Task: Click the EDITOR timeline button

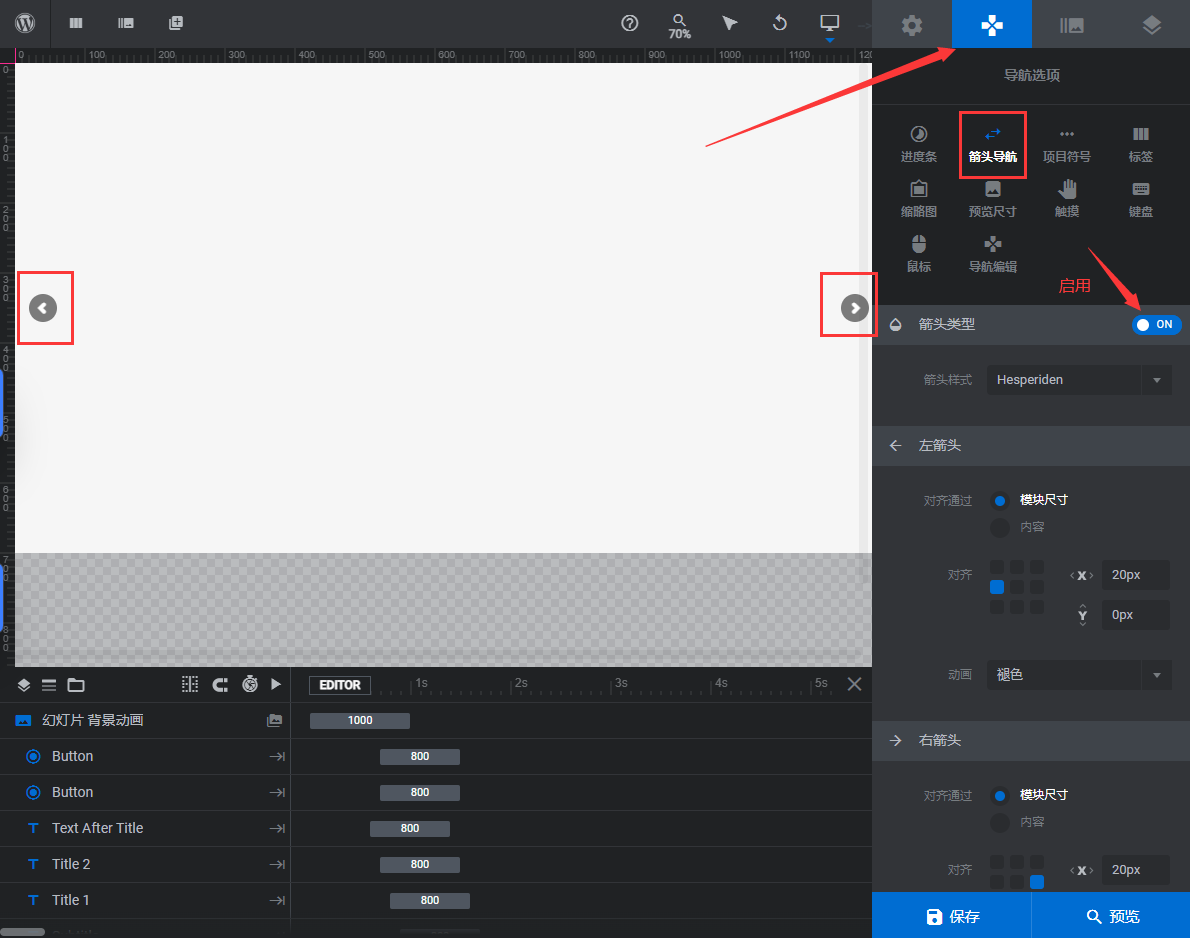Action: click(x=340, y=685)
